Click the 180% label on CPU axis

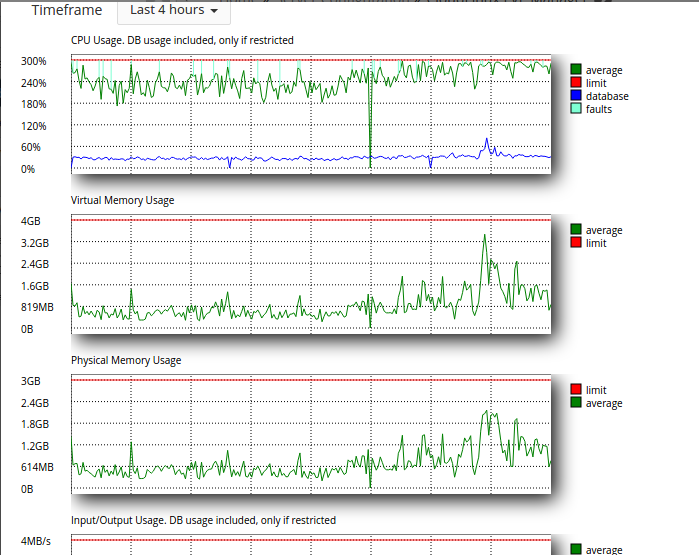click(x=33, y=104)
